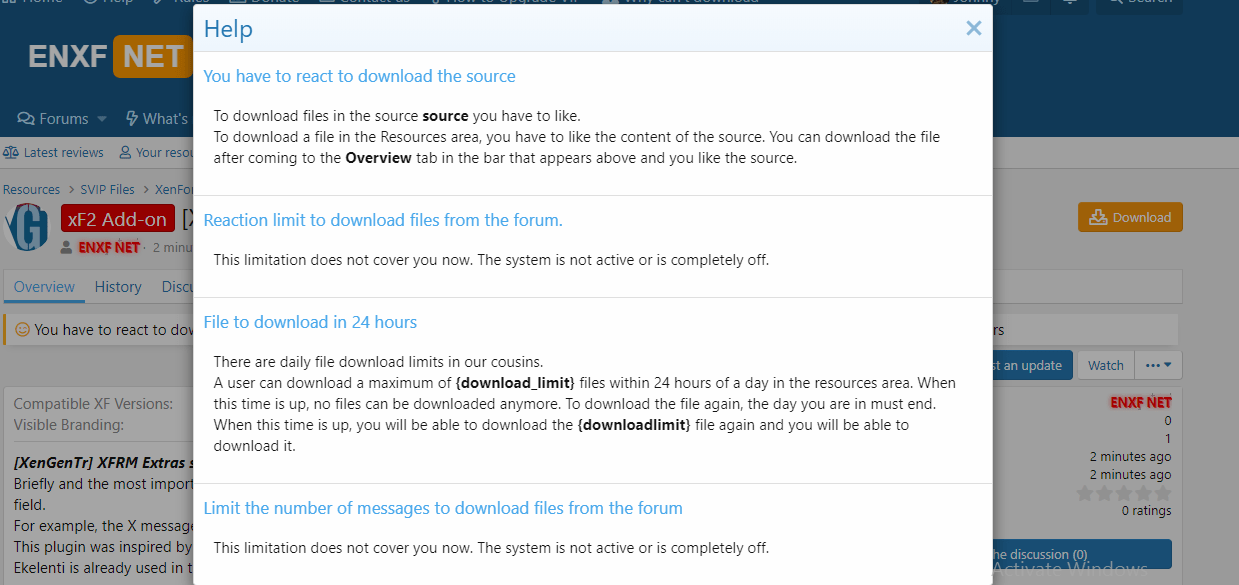Switch to the Overview tab
The width and height of the screenshot is (1239, 585).
[x=44, y=287]
